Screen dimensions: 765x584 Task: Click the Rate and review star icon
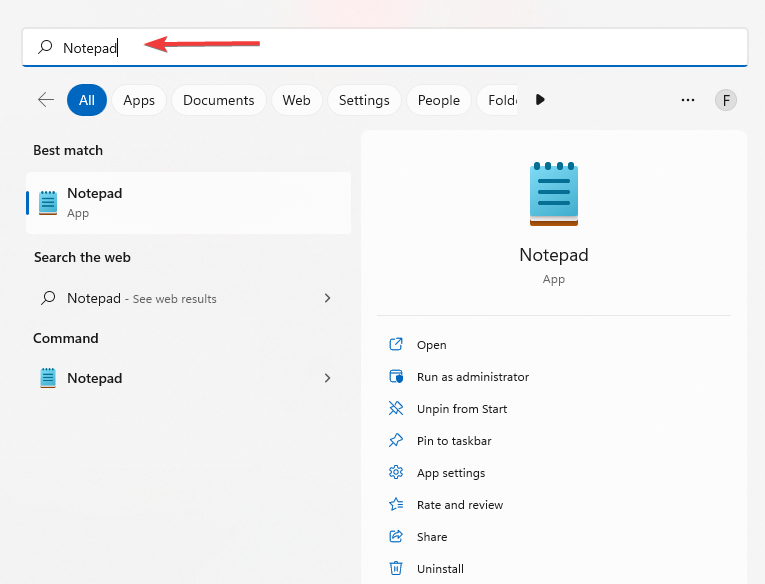point(396,504)
